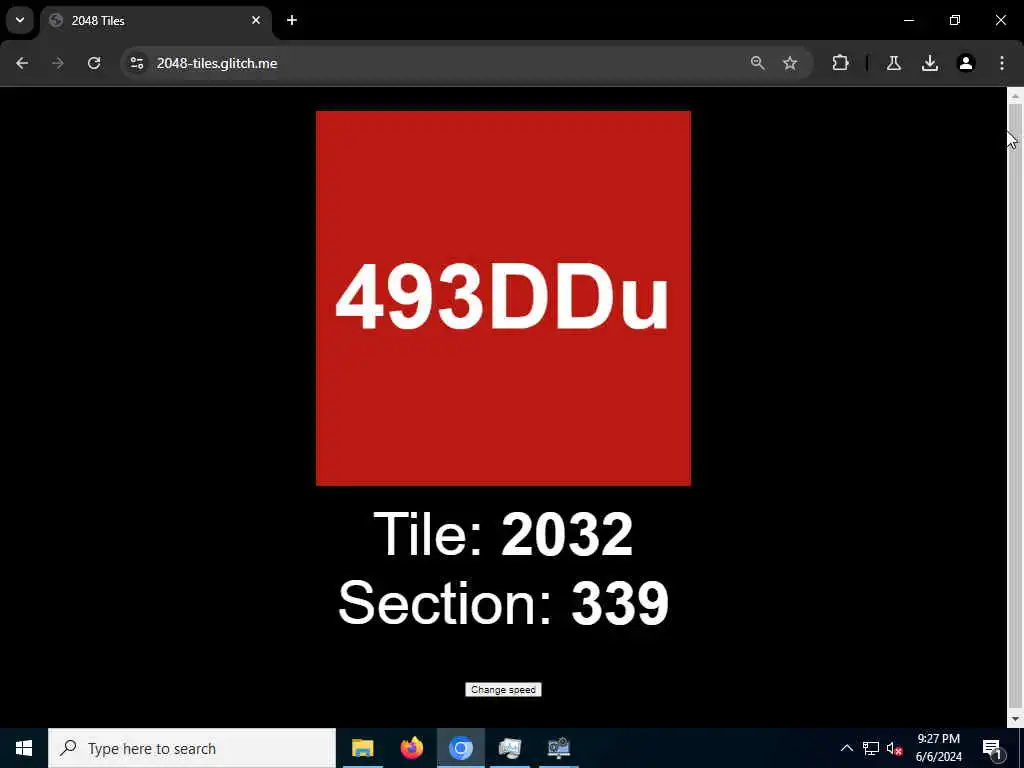Image resolution: width=1024 pixels, height=768 pixels.
Task: Click the vertical scrollbar thumb
Action: (x=1015, y=405)
